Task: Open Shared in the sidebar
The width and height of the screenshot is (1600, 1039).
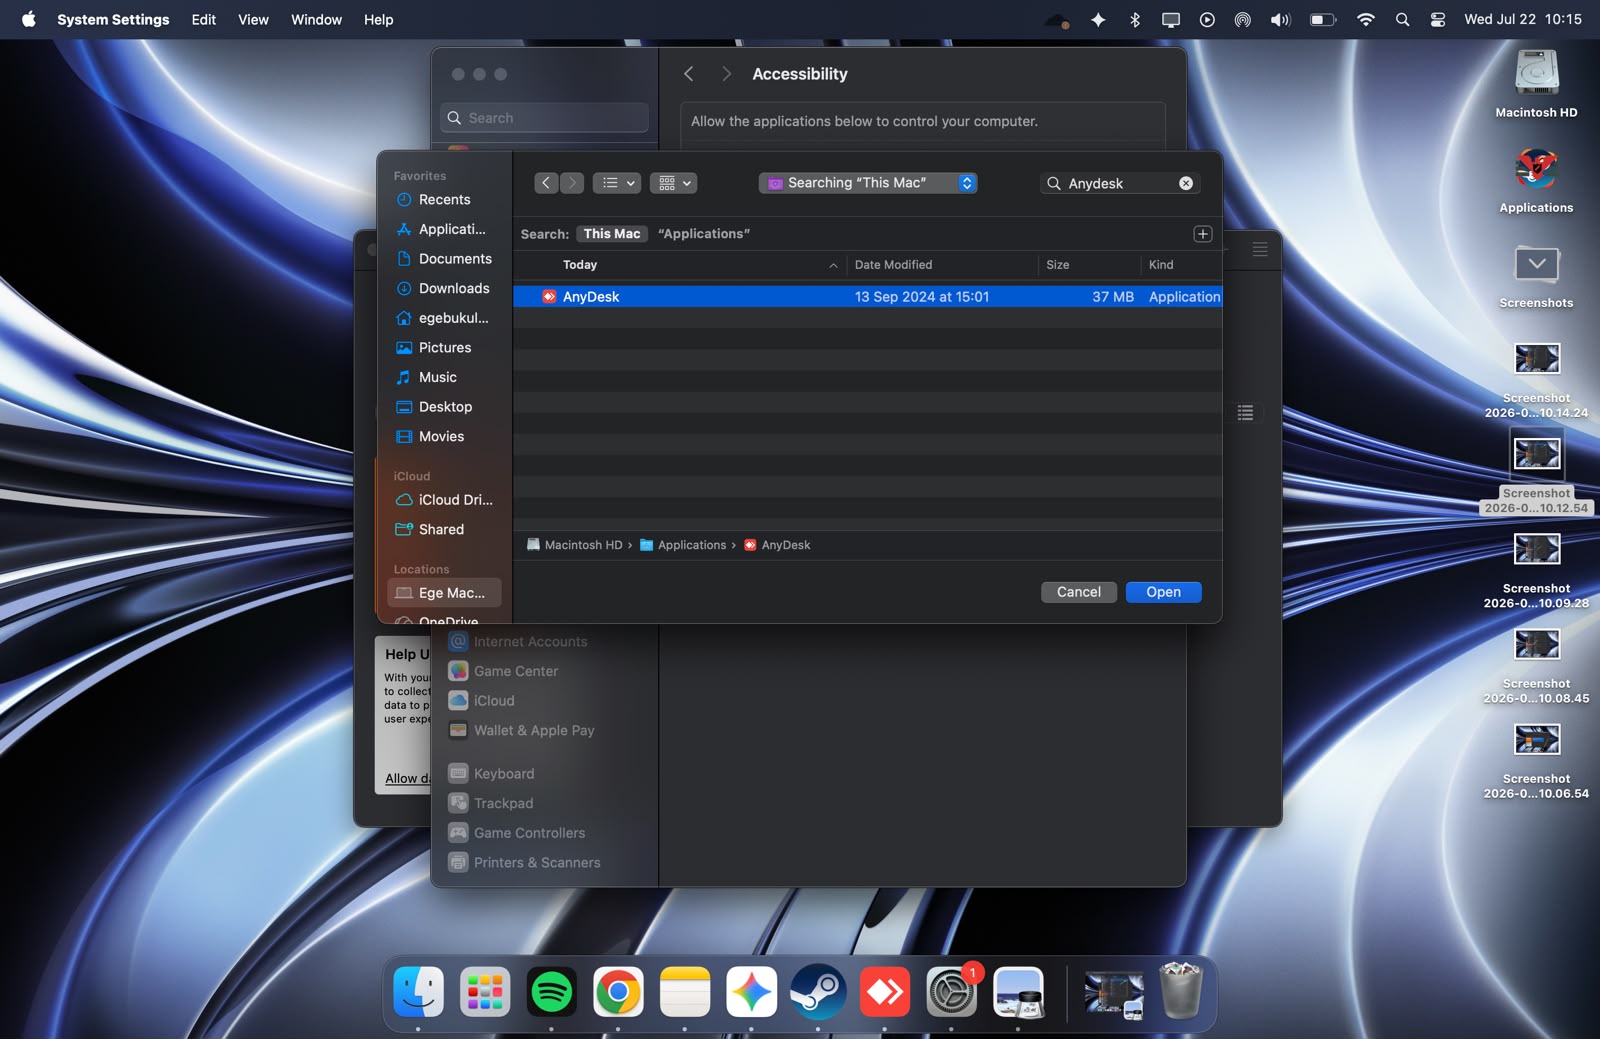Action: pyautogui.click(x=444, y=530)
